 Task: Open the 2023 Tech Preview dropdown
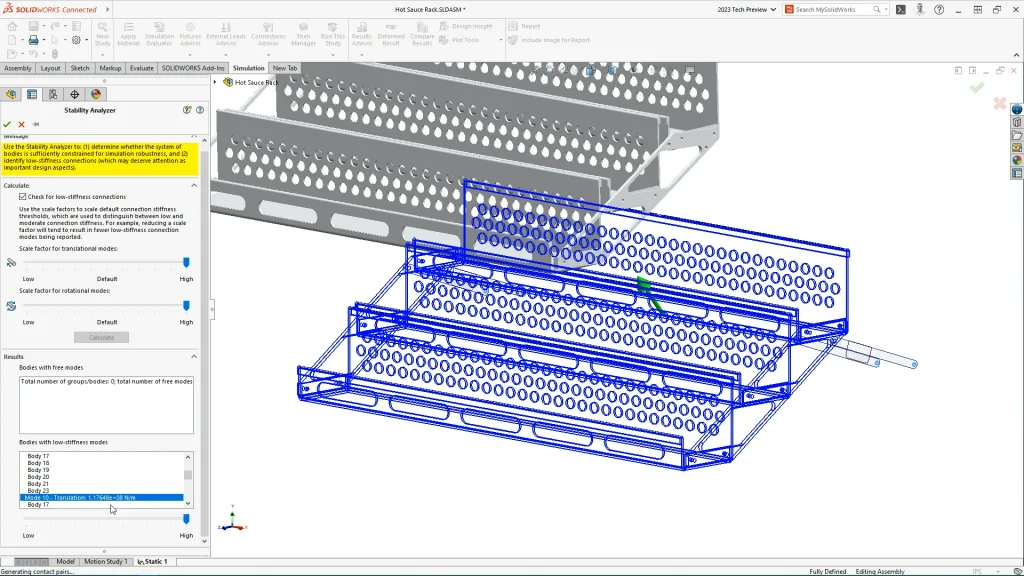748,9
